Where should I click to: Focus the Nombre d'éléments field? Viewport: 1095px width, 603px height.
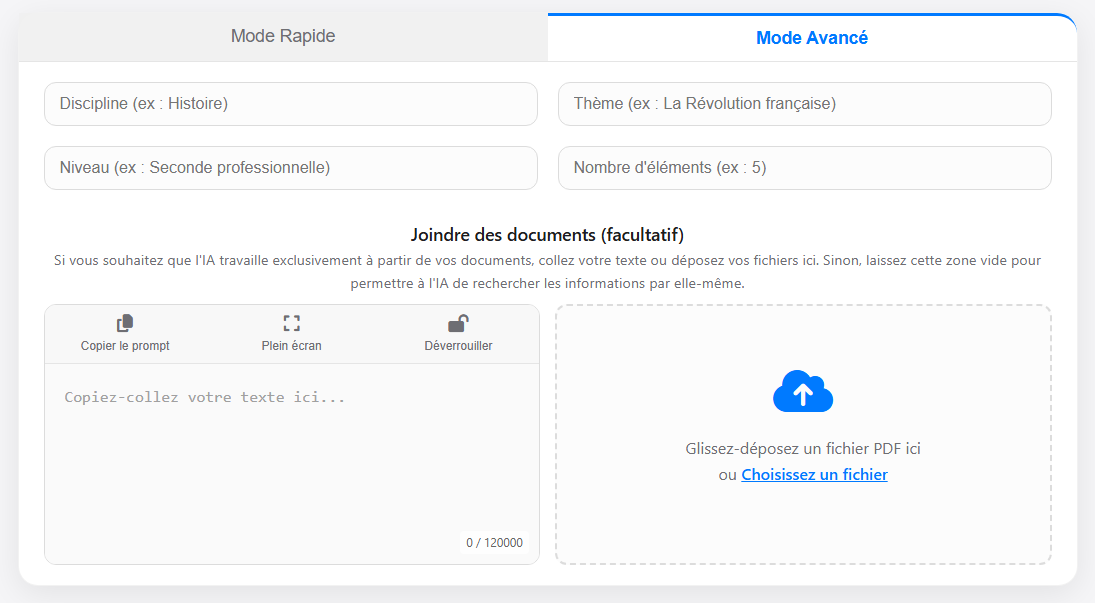click(804, 168)
